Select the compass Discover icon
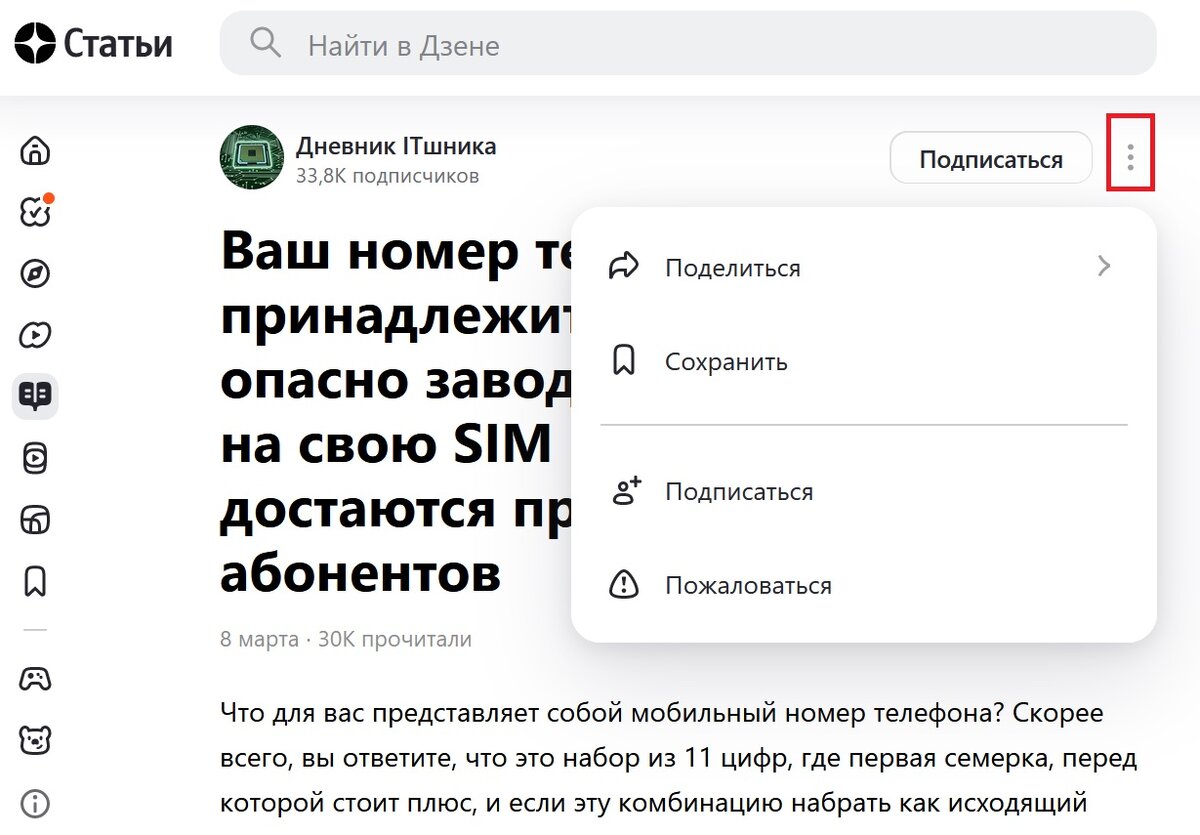Image resolution: width=1200 pixels, height=835 pixels. tap(35, 273)
